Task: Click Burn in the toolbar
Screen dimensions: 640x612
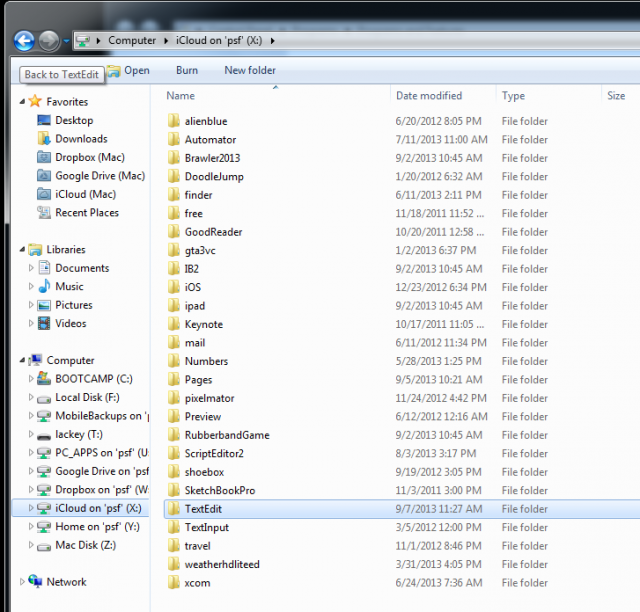Action: pos(187,70)
